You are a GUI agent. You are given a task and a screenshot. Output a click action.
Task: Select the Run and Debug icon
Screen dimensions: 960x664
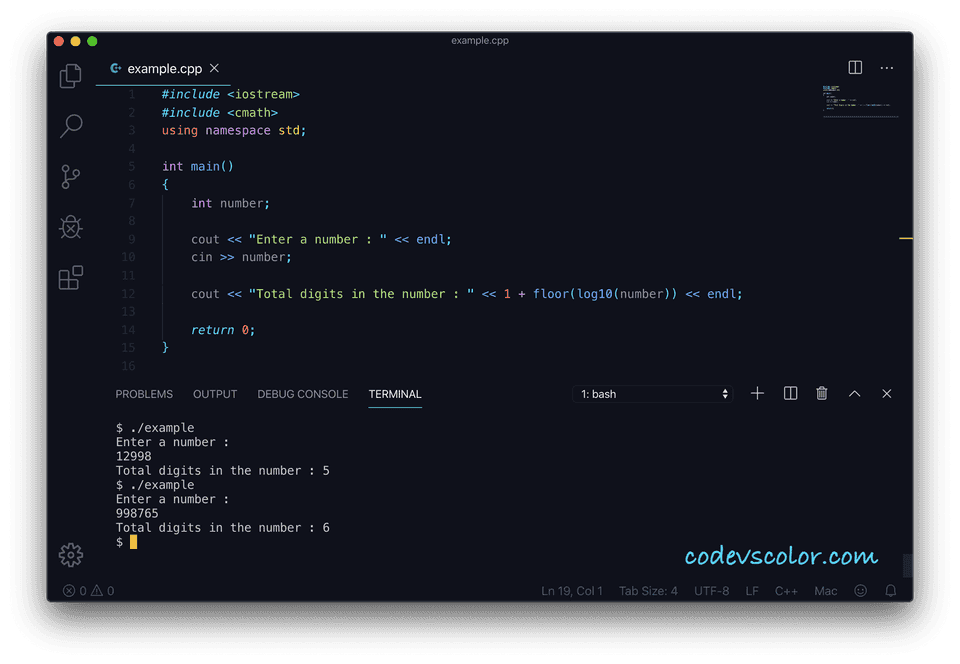point(70,227)
